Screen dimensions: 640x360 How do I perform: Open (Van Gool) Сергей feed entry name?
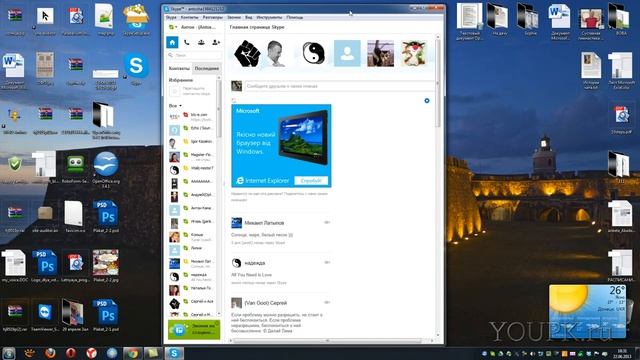[266, 303]
